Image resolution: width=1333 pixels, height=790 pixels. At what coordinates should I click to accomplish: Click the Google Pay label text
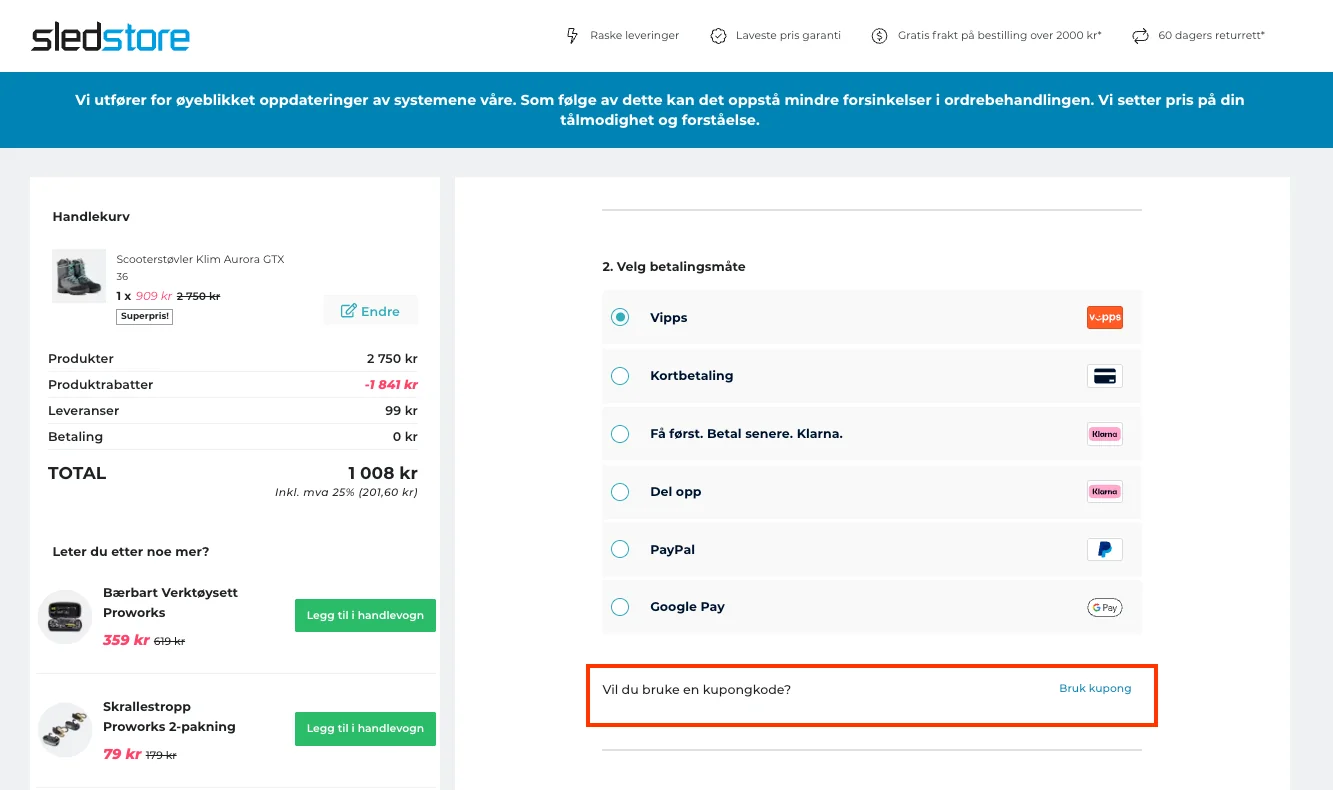pyautogui.click(x=687, y=607)
